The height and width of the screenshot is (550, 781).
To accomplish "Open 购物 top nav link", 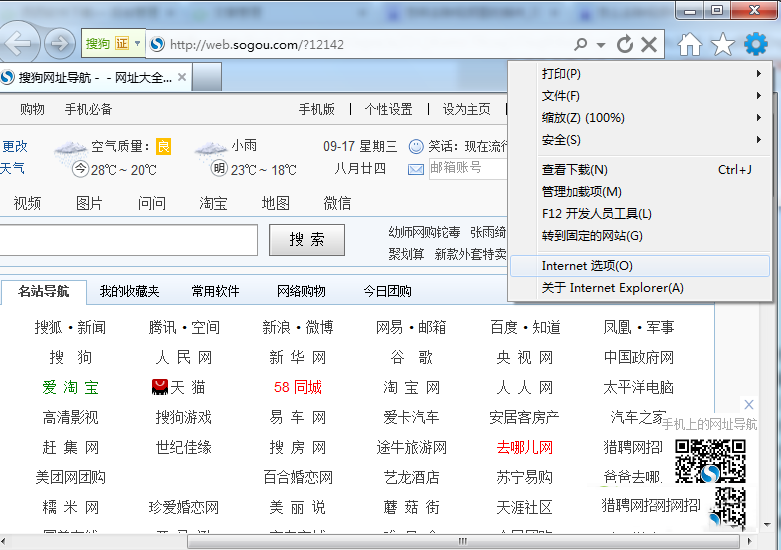I will (x=32, y=109).
